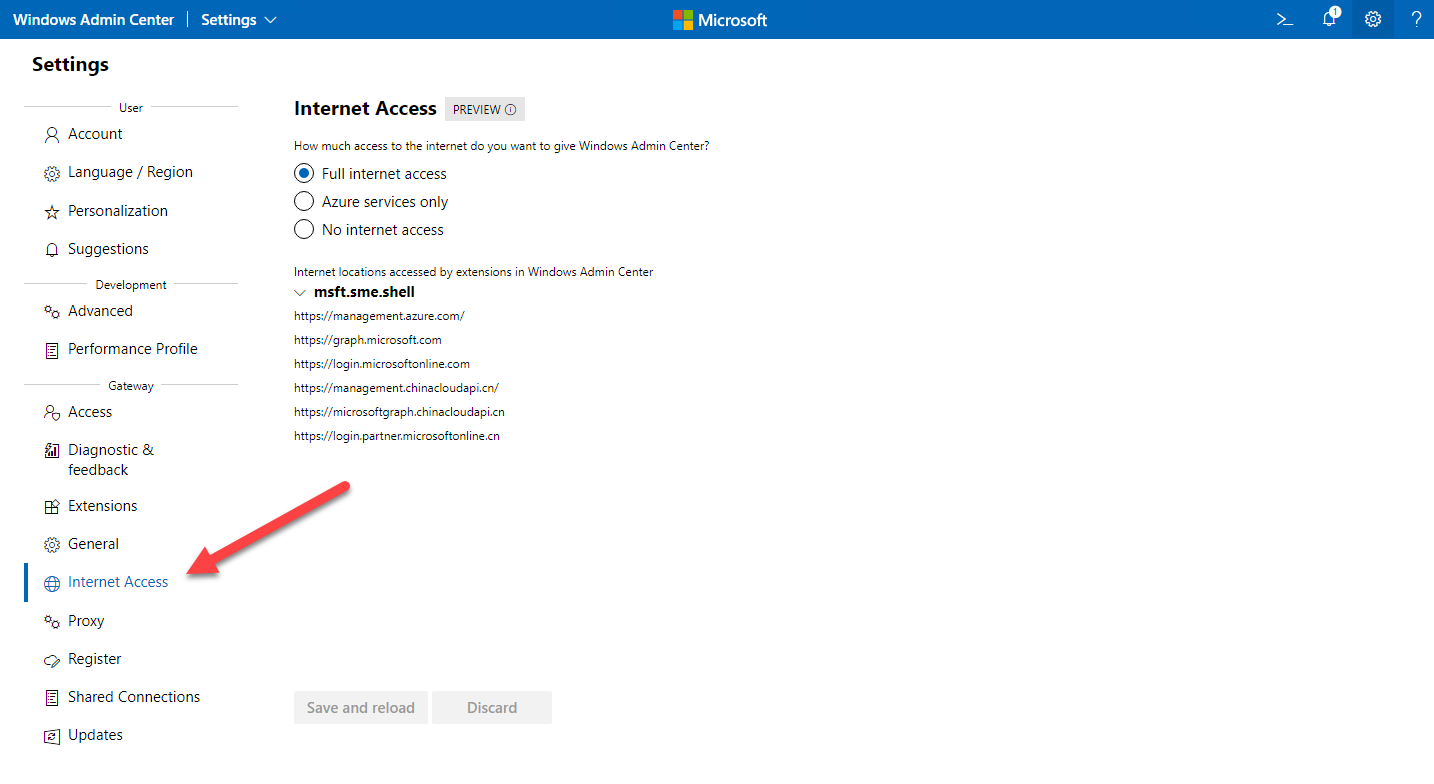Collapse the msft.sme.shell chevron
The width and height of the screenshot is (1434, 784).
point(300,293)
